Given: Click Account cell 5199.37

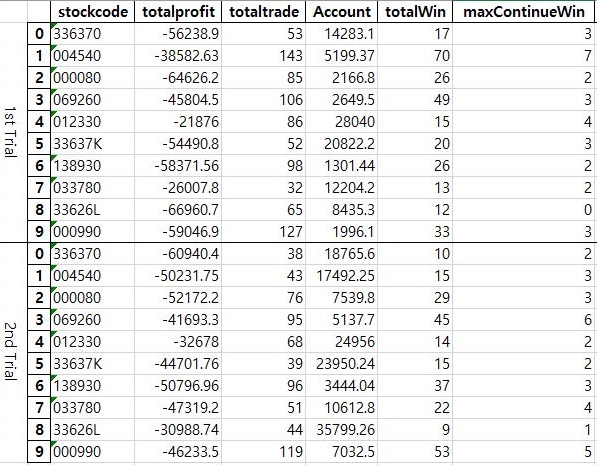Looking at the screenshot, I should click(x=342, y=56).
